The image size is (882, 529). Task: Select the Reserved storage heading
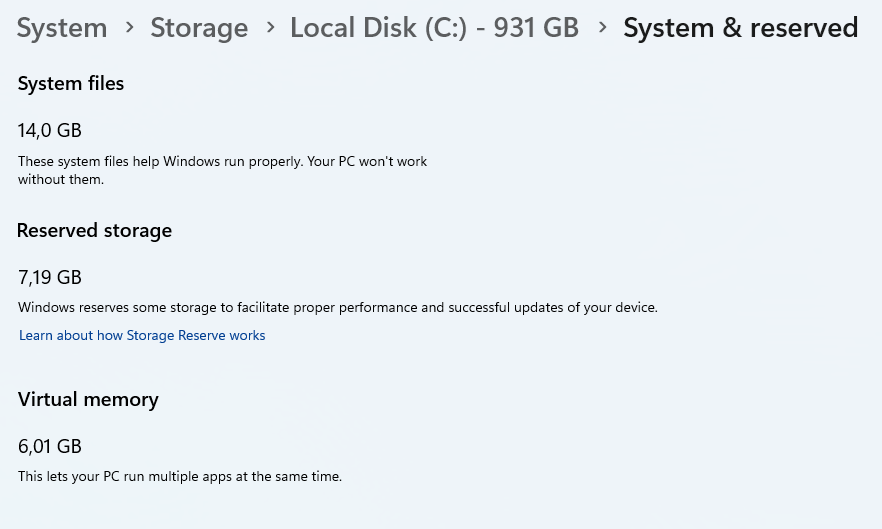(x=94, y=231)
